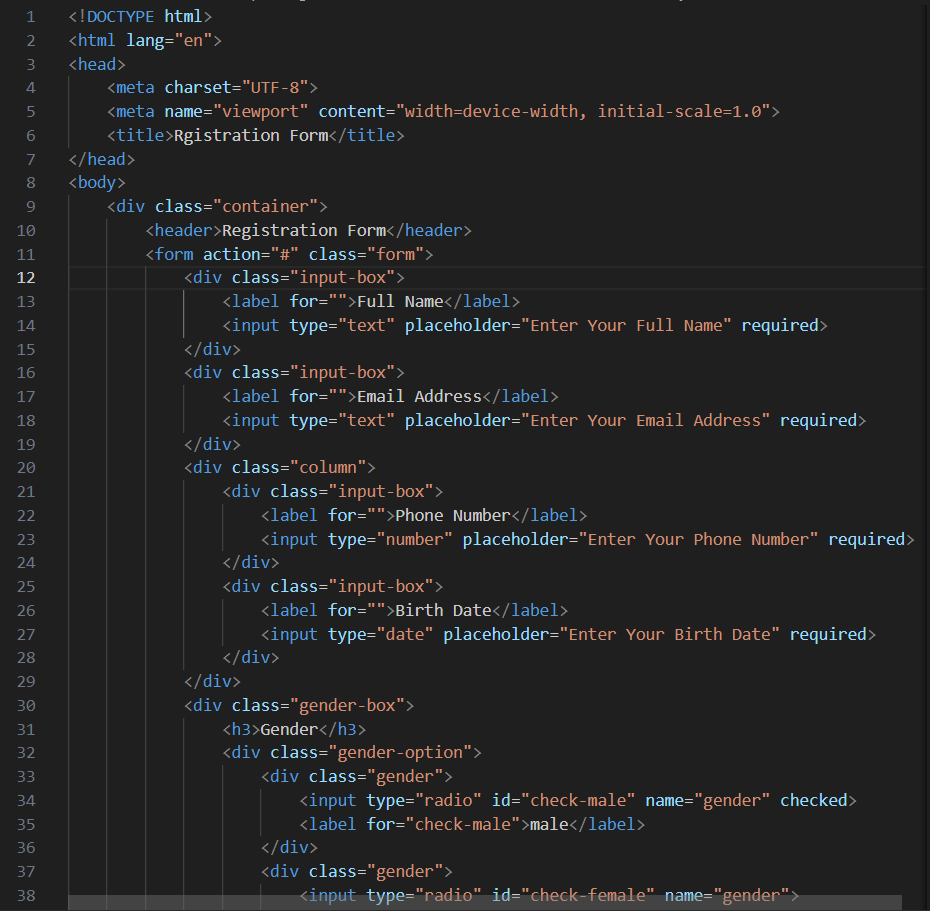This screenshot has width=930, height=911.
Task: Click the "Birth Date" label text
Action: click(443, 610)
